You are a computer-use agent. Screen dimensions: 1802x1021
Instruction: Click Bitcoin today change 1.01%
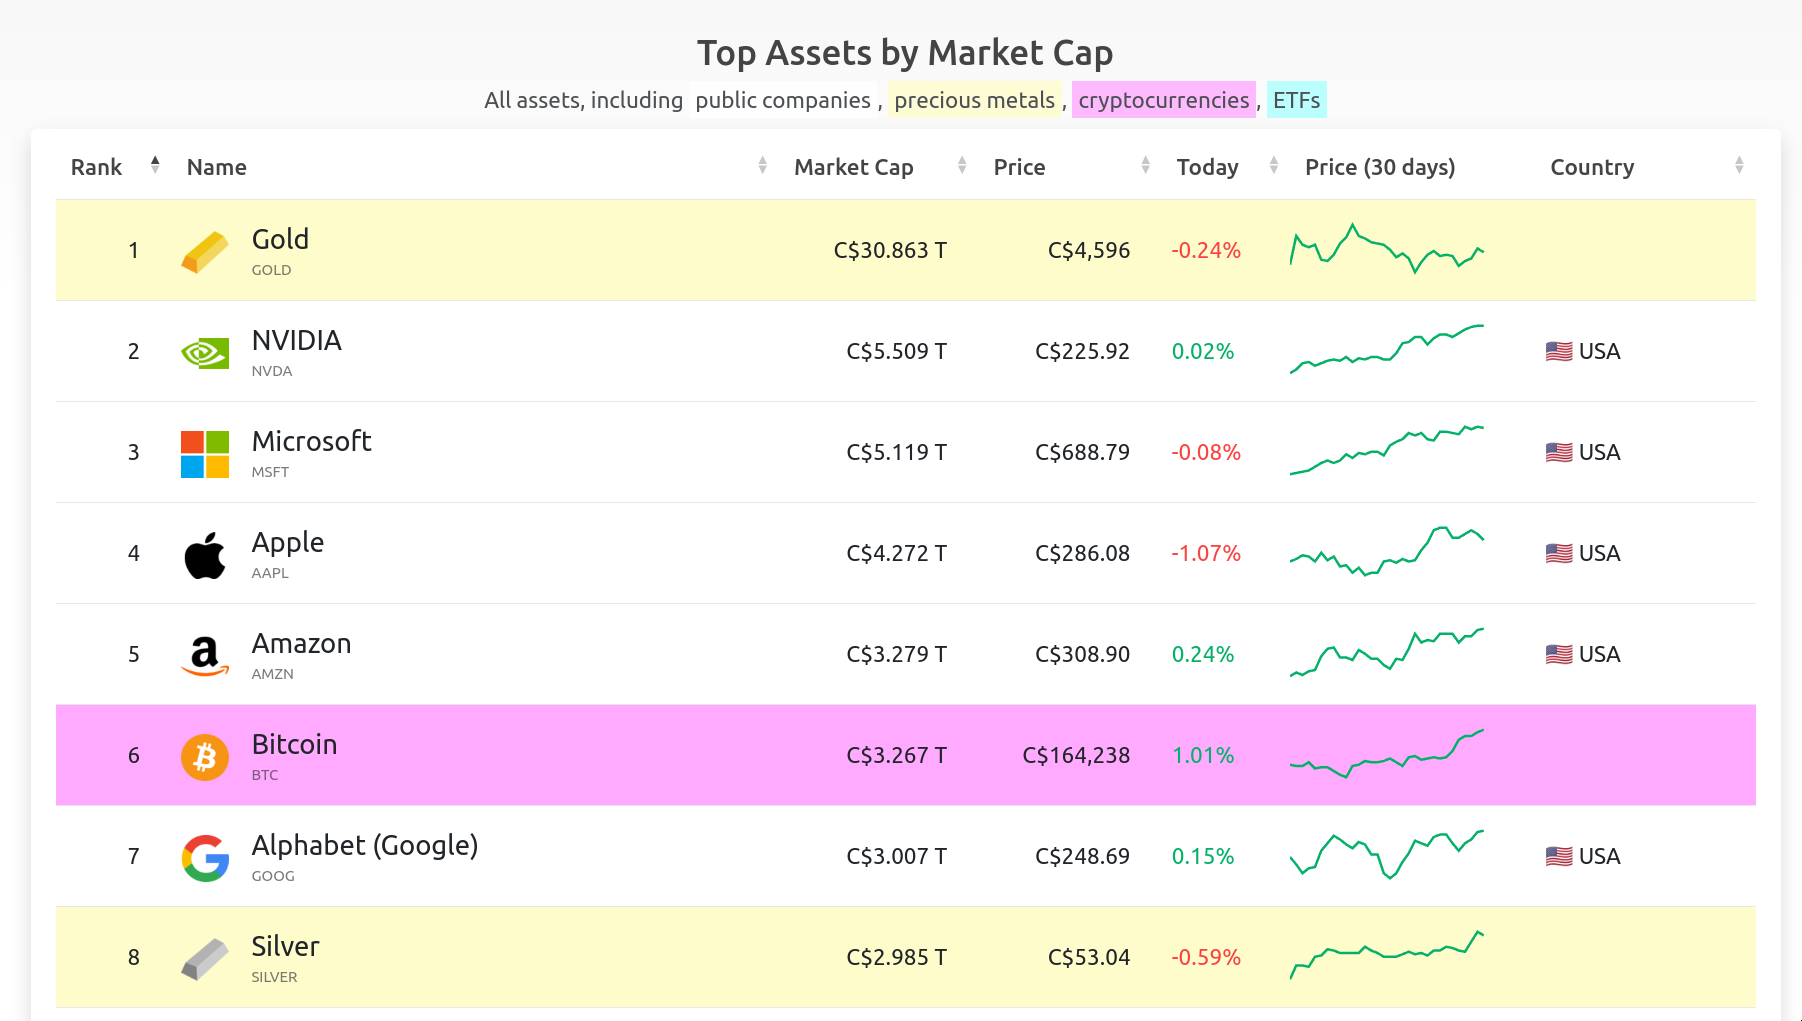[1203, 756]
